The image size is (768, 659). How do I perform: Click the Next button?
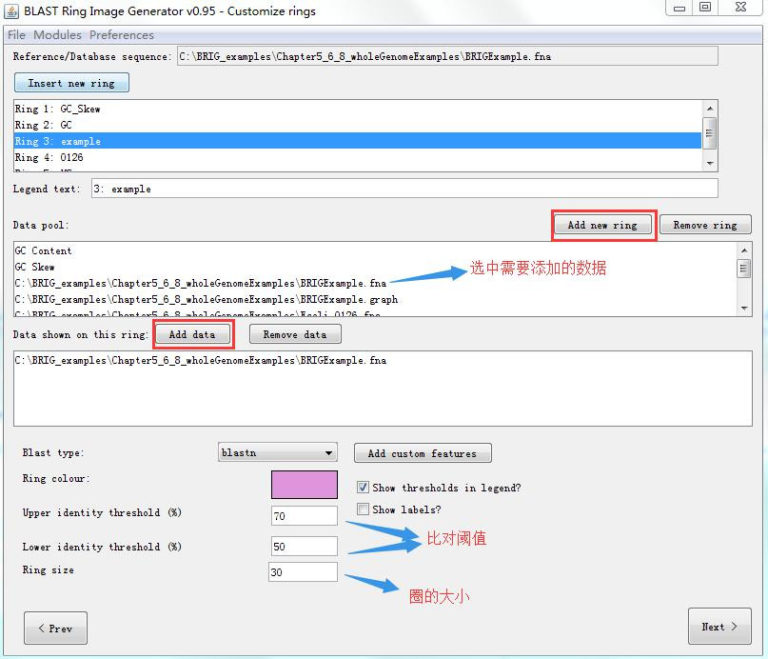click(720, 626)
